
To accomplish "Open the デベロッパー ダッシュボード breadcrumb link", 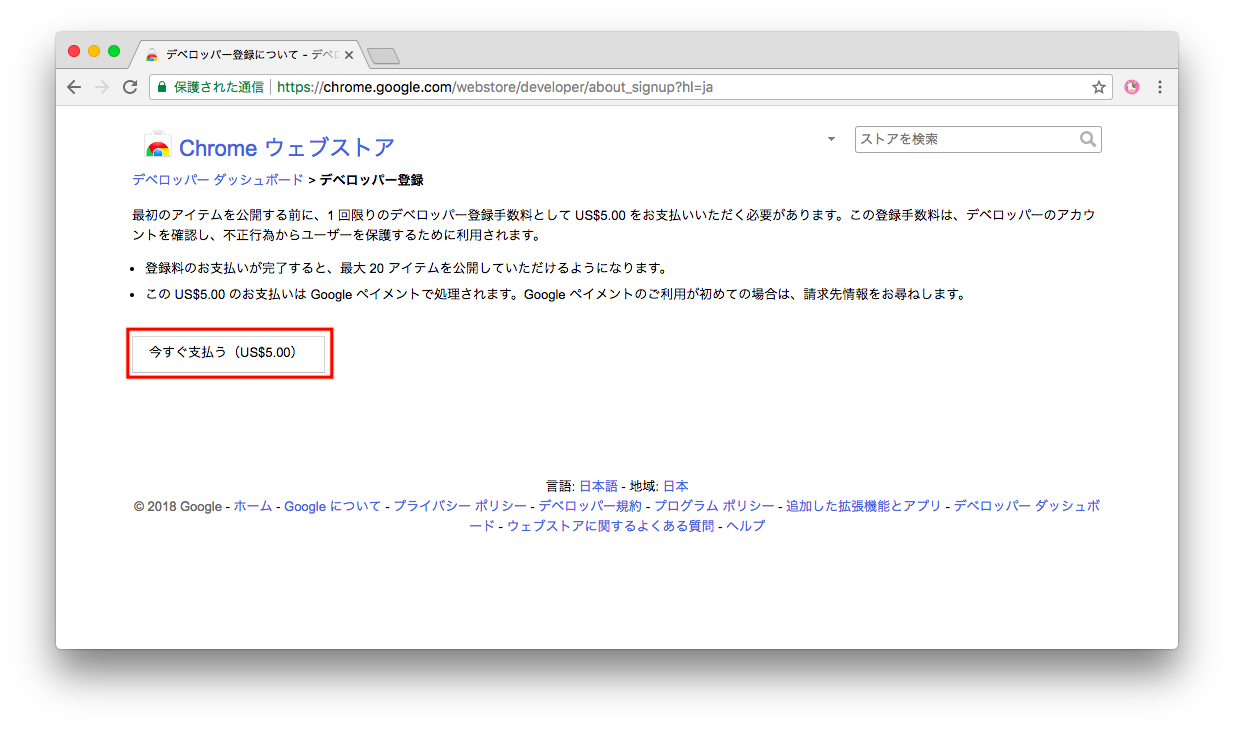I will tap(218, 180).
